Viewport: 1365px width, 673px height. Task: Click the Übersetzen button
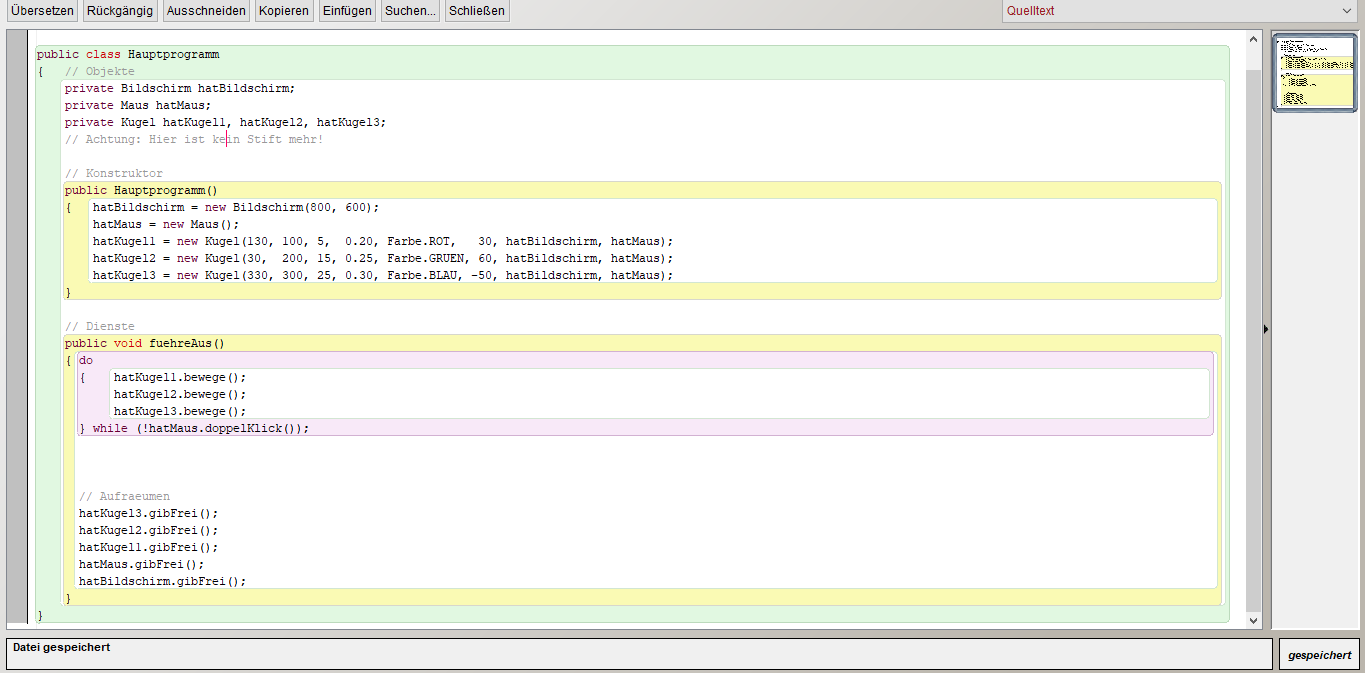coord(42,11)
